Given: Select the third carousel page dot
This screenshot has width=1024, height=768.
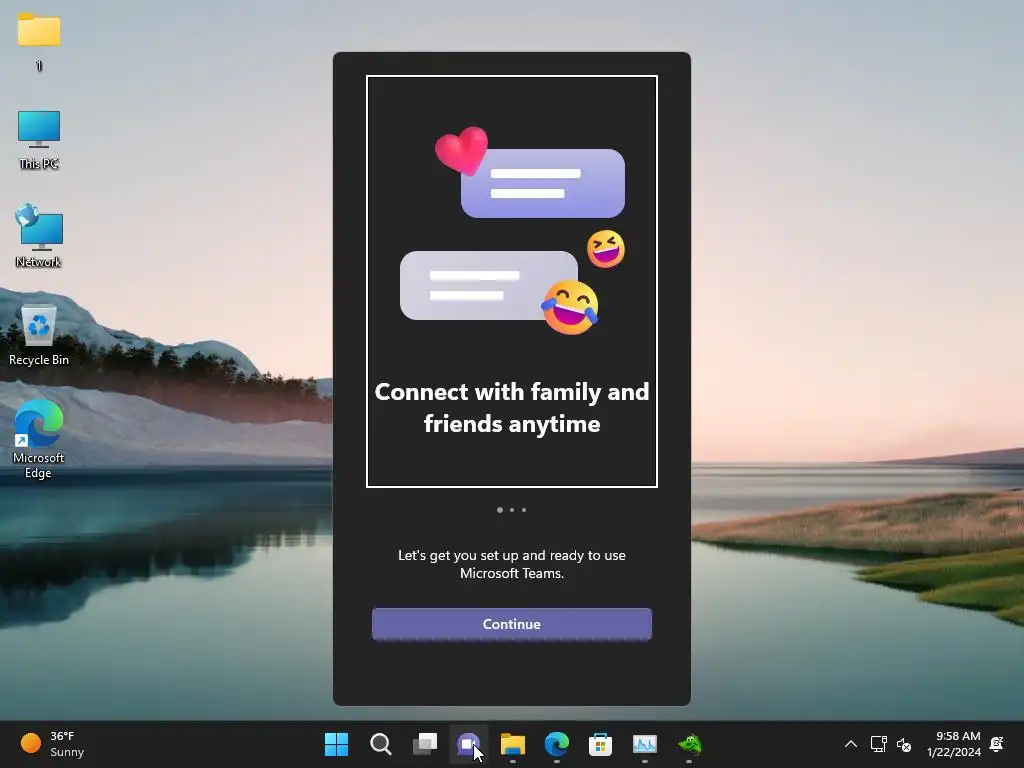Looking at the screenshot, I should click(524, 510).
